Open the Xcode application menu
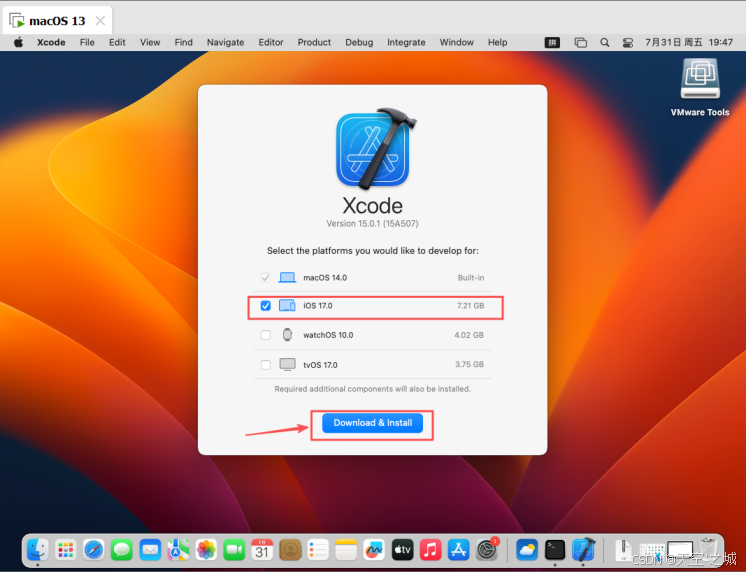 [x=51, y=42]
